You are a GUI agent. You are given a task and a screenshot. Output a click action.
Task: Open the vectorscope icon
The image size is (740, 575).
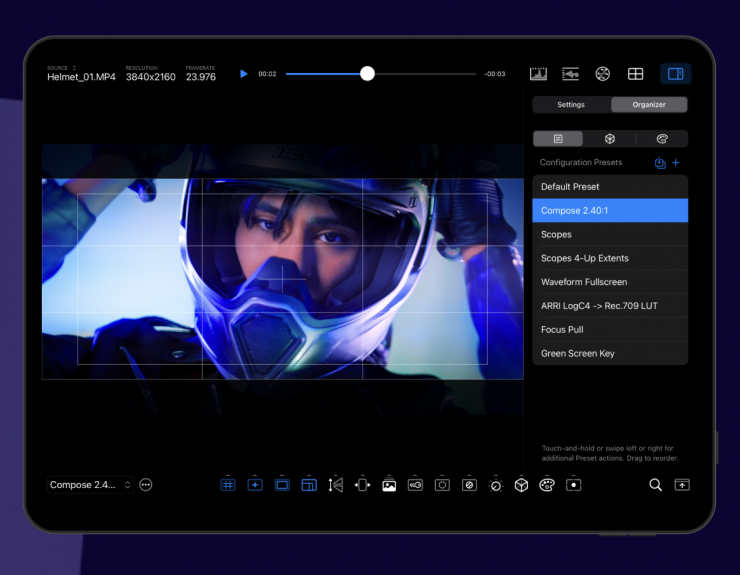click(x=602, y=74)
